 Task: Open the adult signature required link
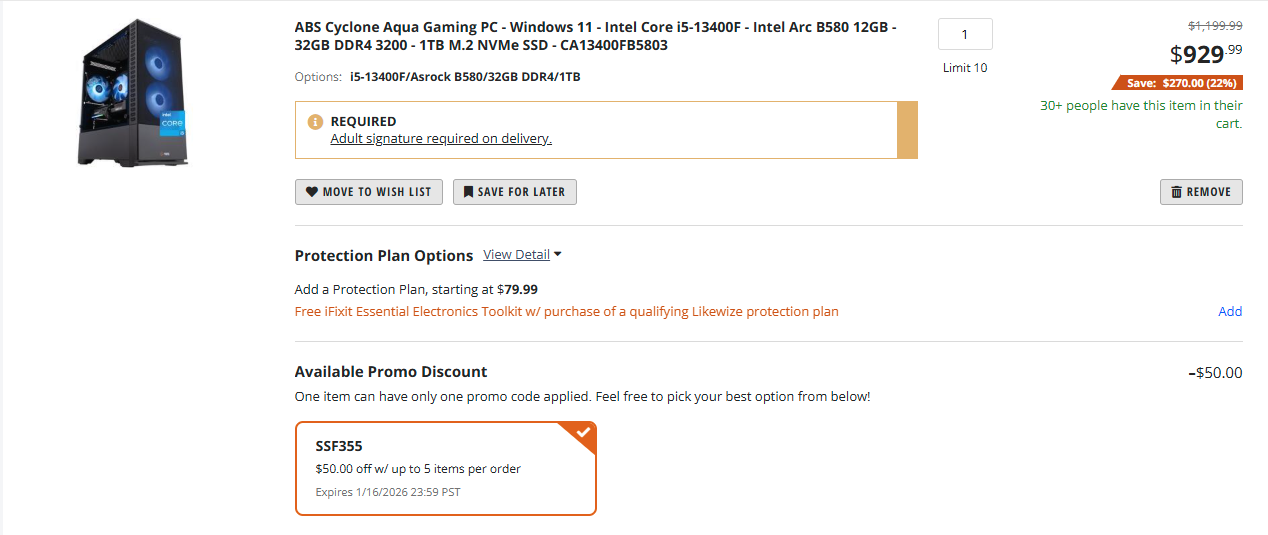pyautogui.click(x=441, y=139)
